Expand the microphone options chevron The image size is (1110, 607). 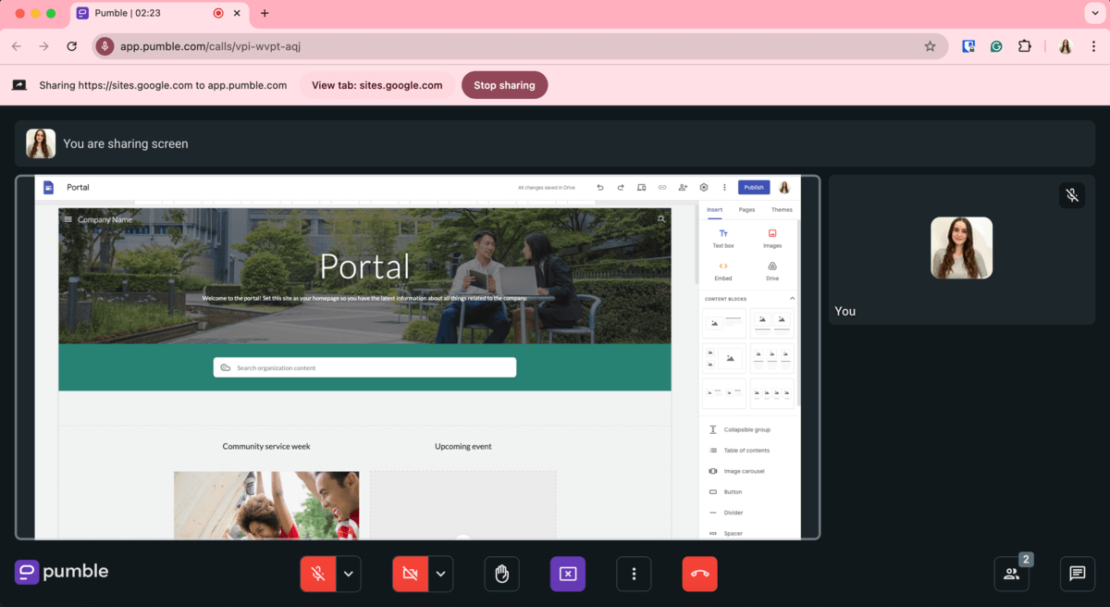(347, 574)
